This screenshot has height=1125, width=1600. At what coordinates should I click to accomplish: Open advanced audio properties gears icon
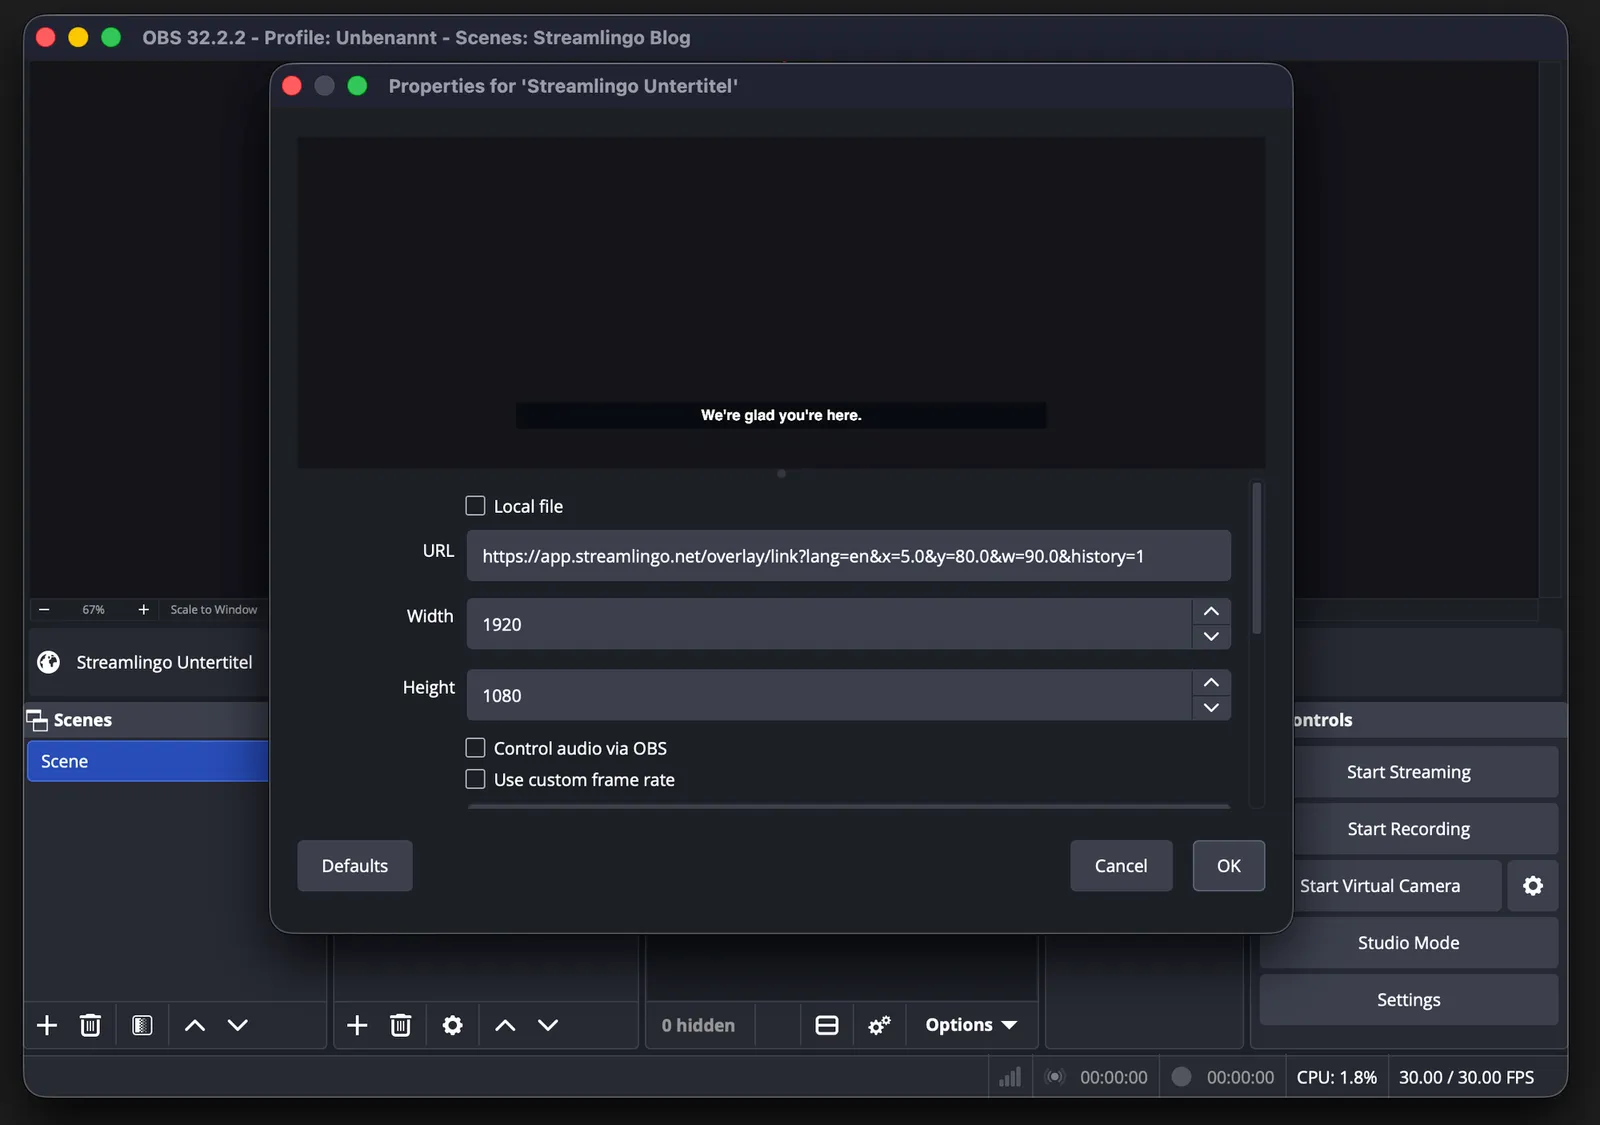(x=879, y=1025)
